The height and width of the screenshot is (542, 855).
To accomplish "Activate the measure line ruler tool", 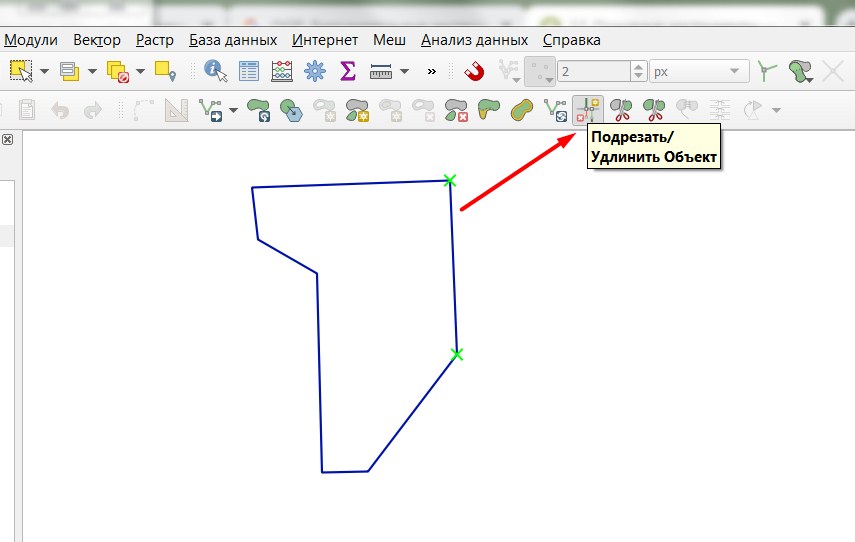I will coord(381,71).
